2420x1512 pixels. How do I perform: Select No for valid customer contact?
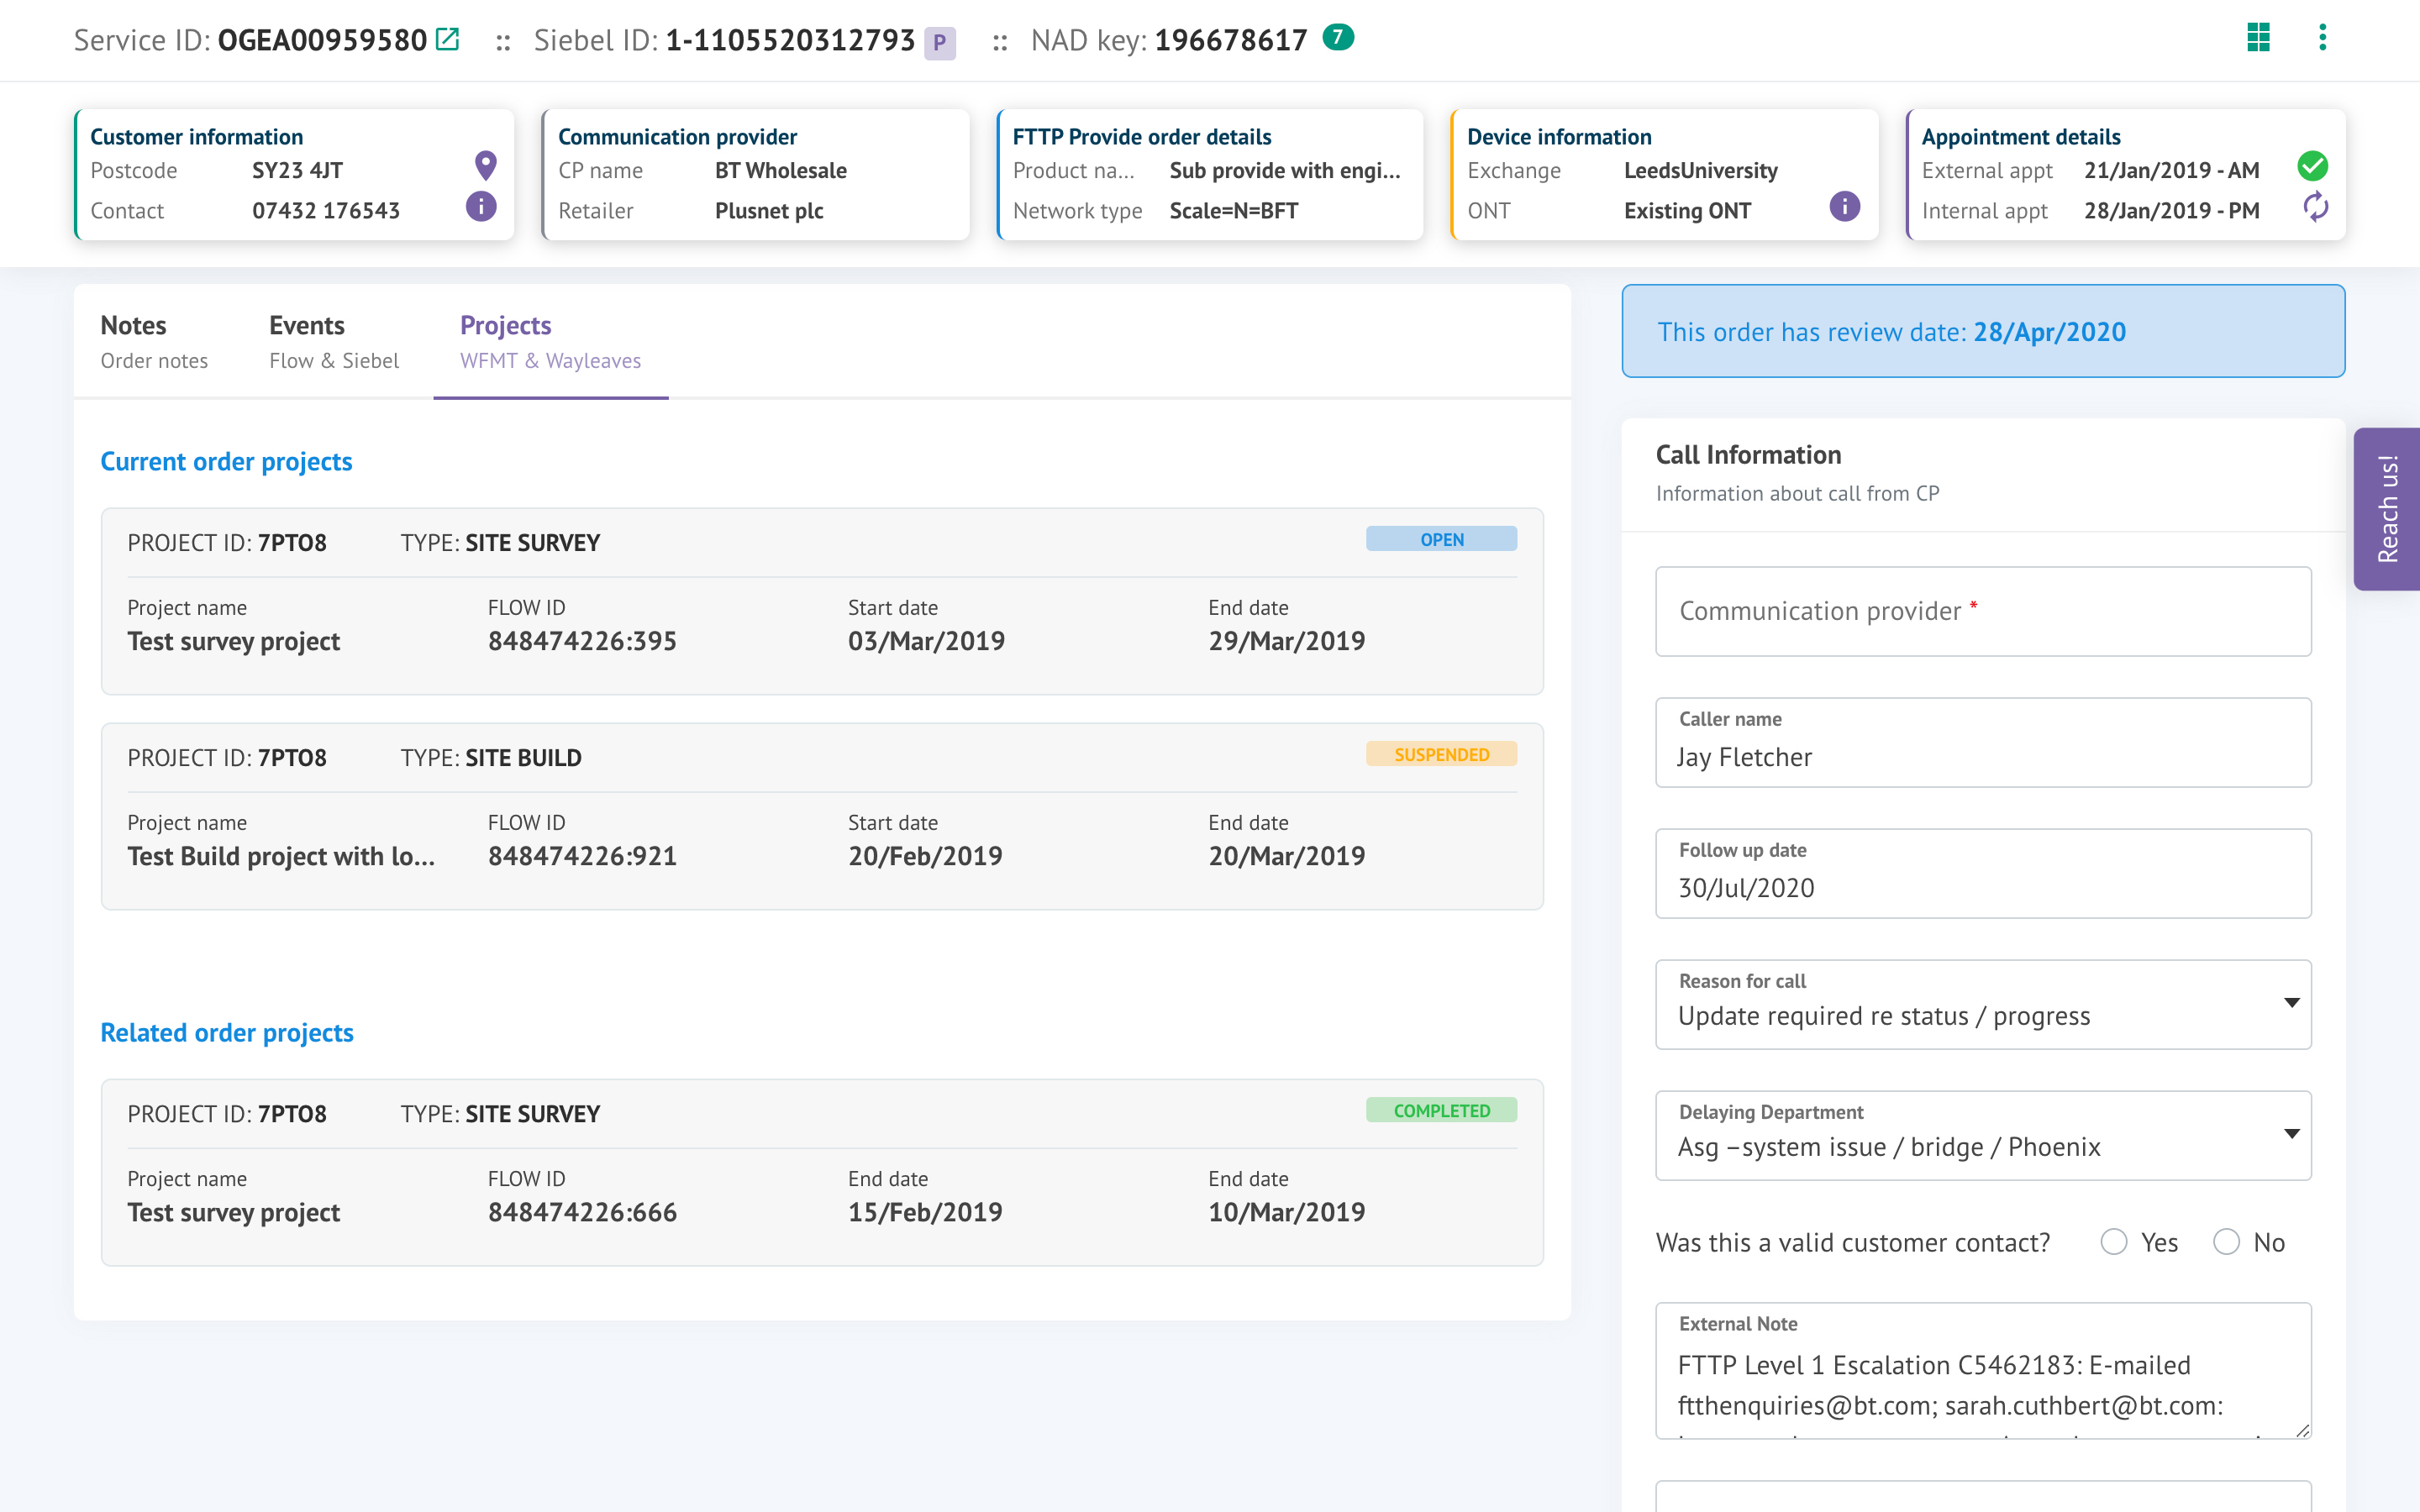tap(2226, 1242)
